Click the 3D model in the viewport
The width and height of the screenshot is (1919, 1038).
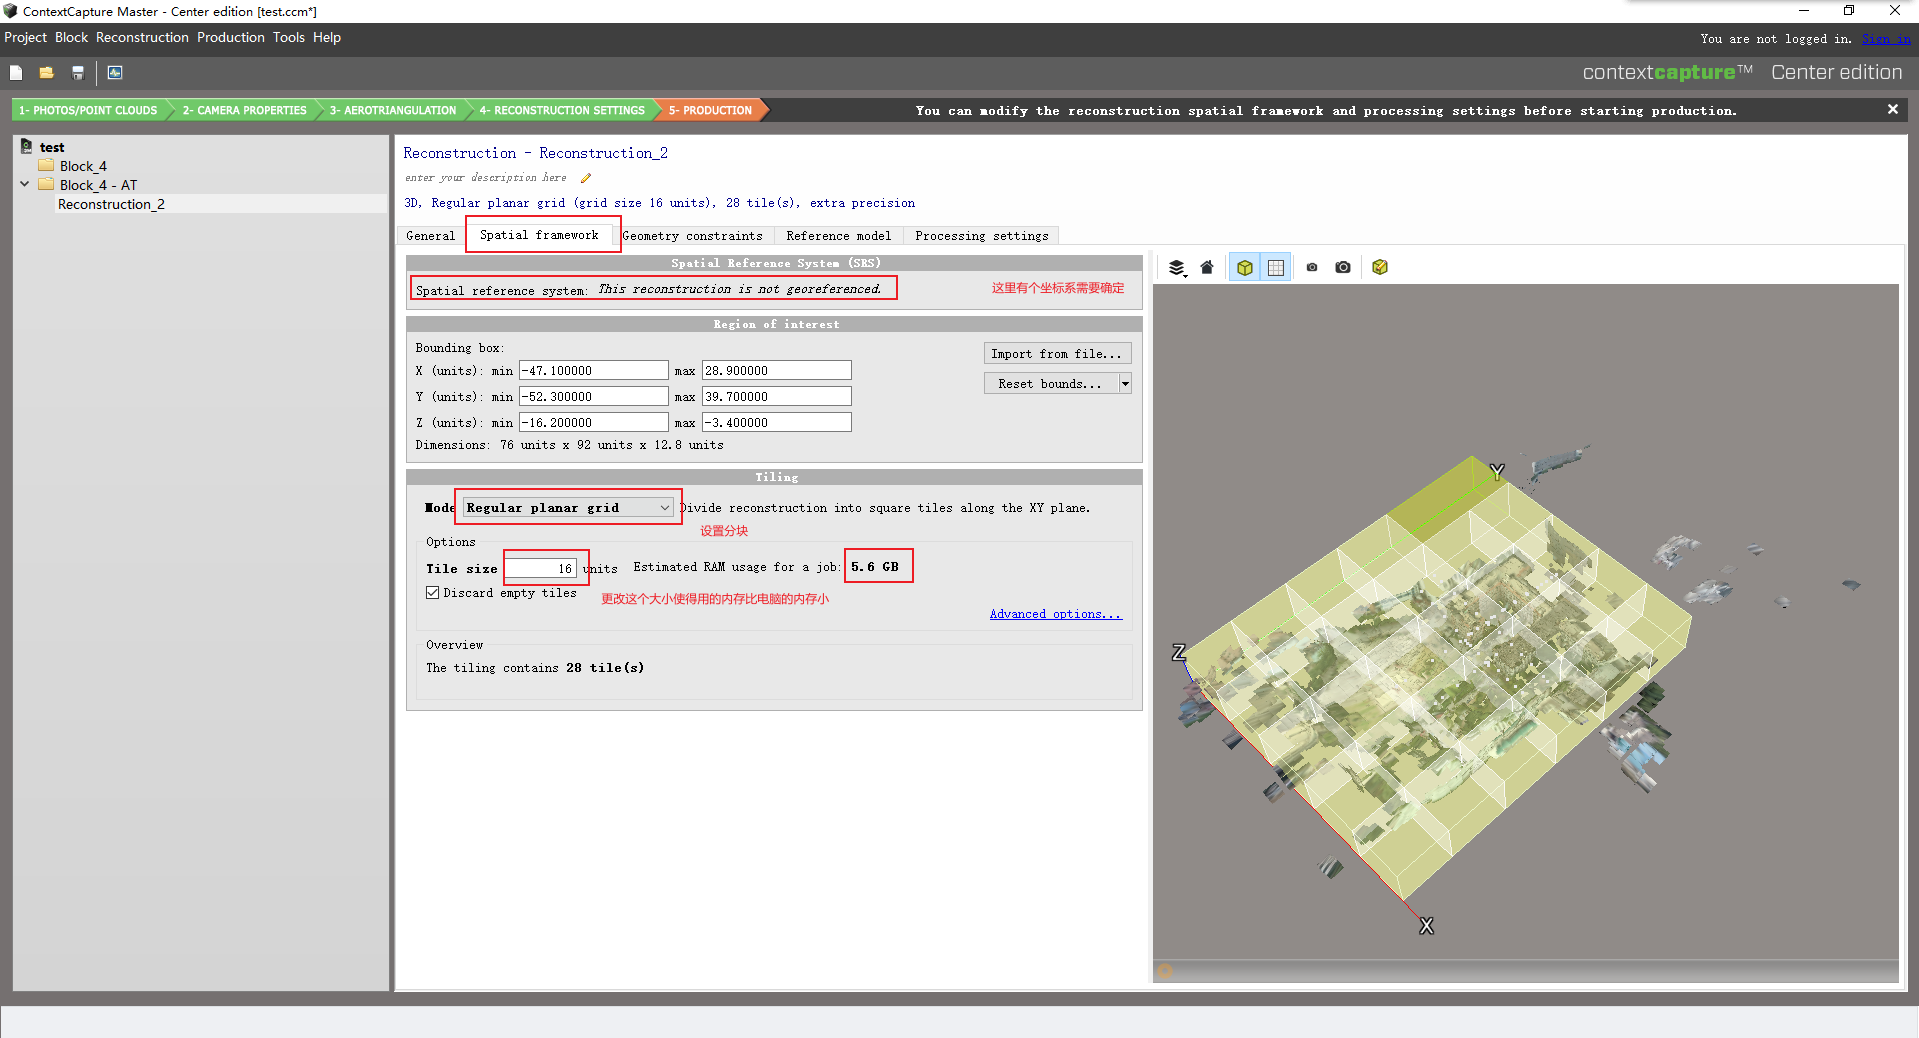1437,680
